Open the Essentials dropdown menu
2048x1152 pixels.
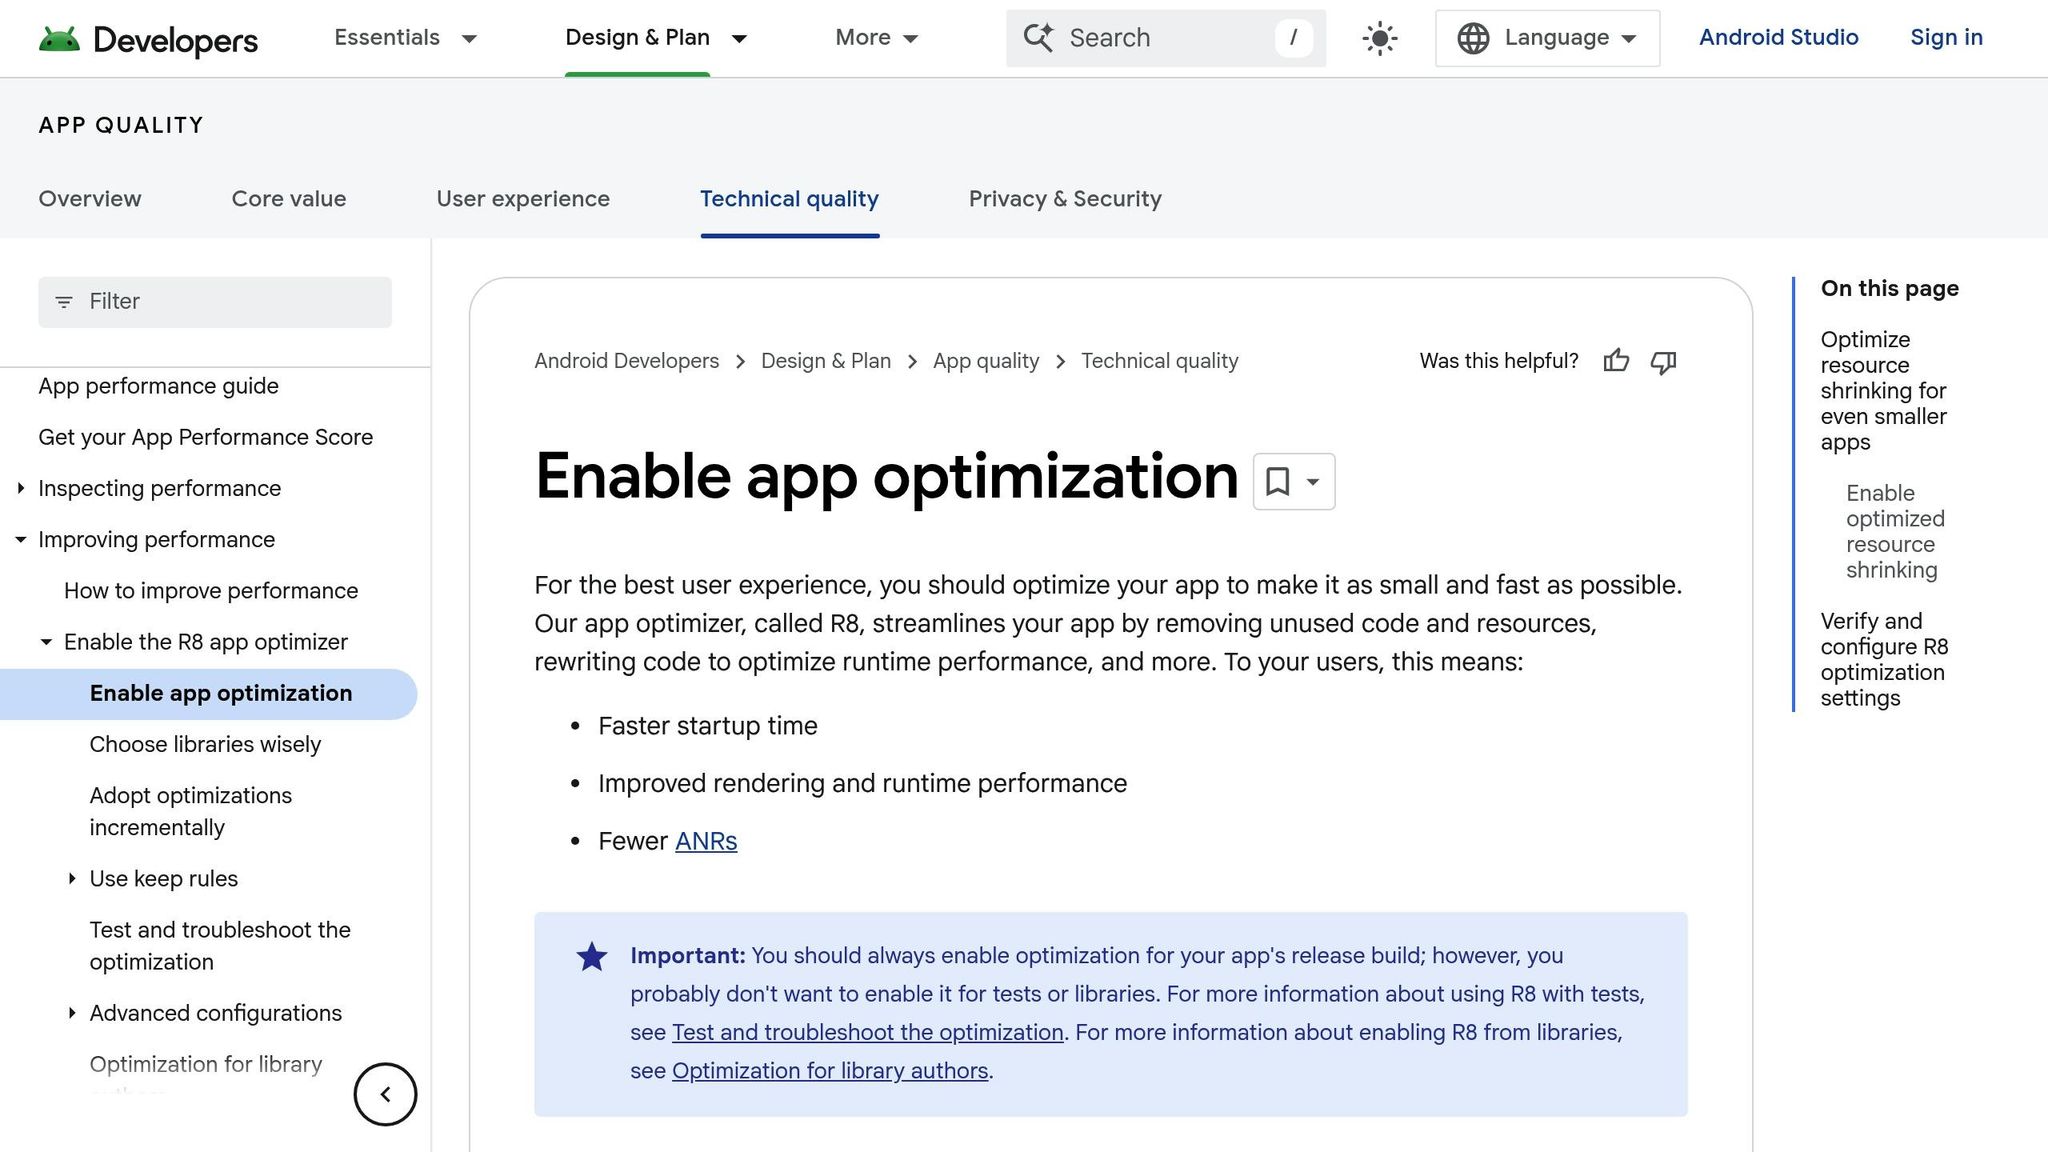click(405, 38)
